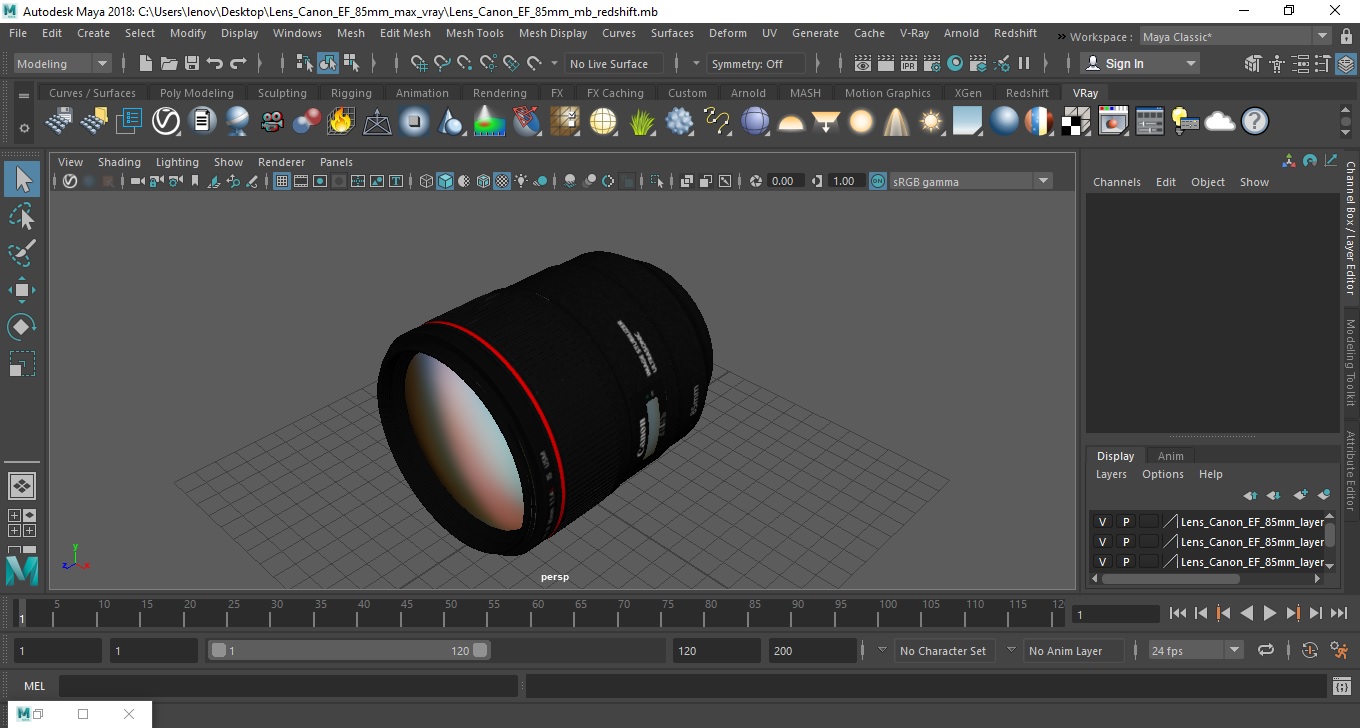
Task: Jump to the start of playback range
Action: [x=1177, y=613]
